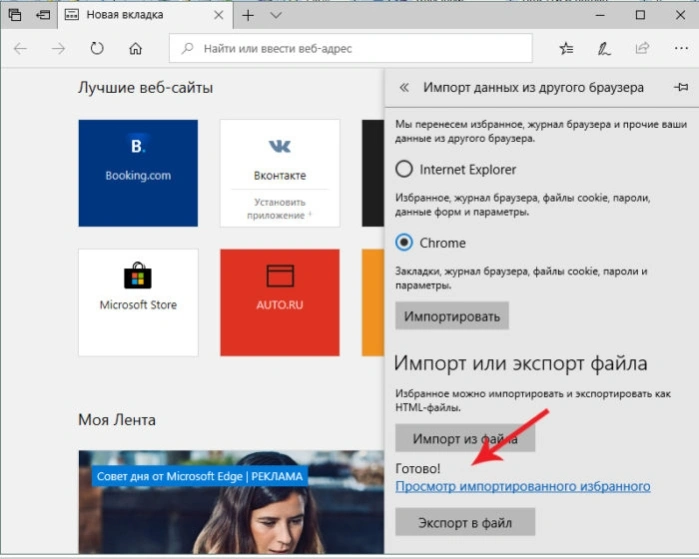
Task: Go to the Home page icon
Action: tap(136, 48)
